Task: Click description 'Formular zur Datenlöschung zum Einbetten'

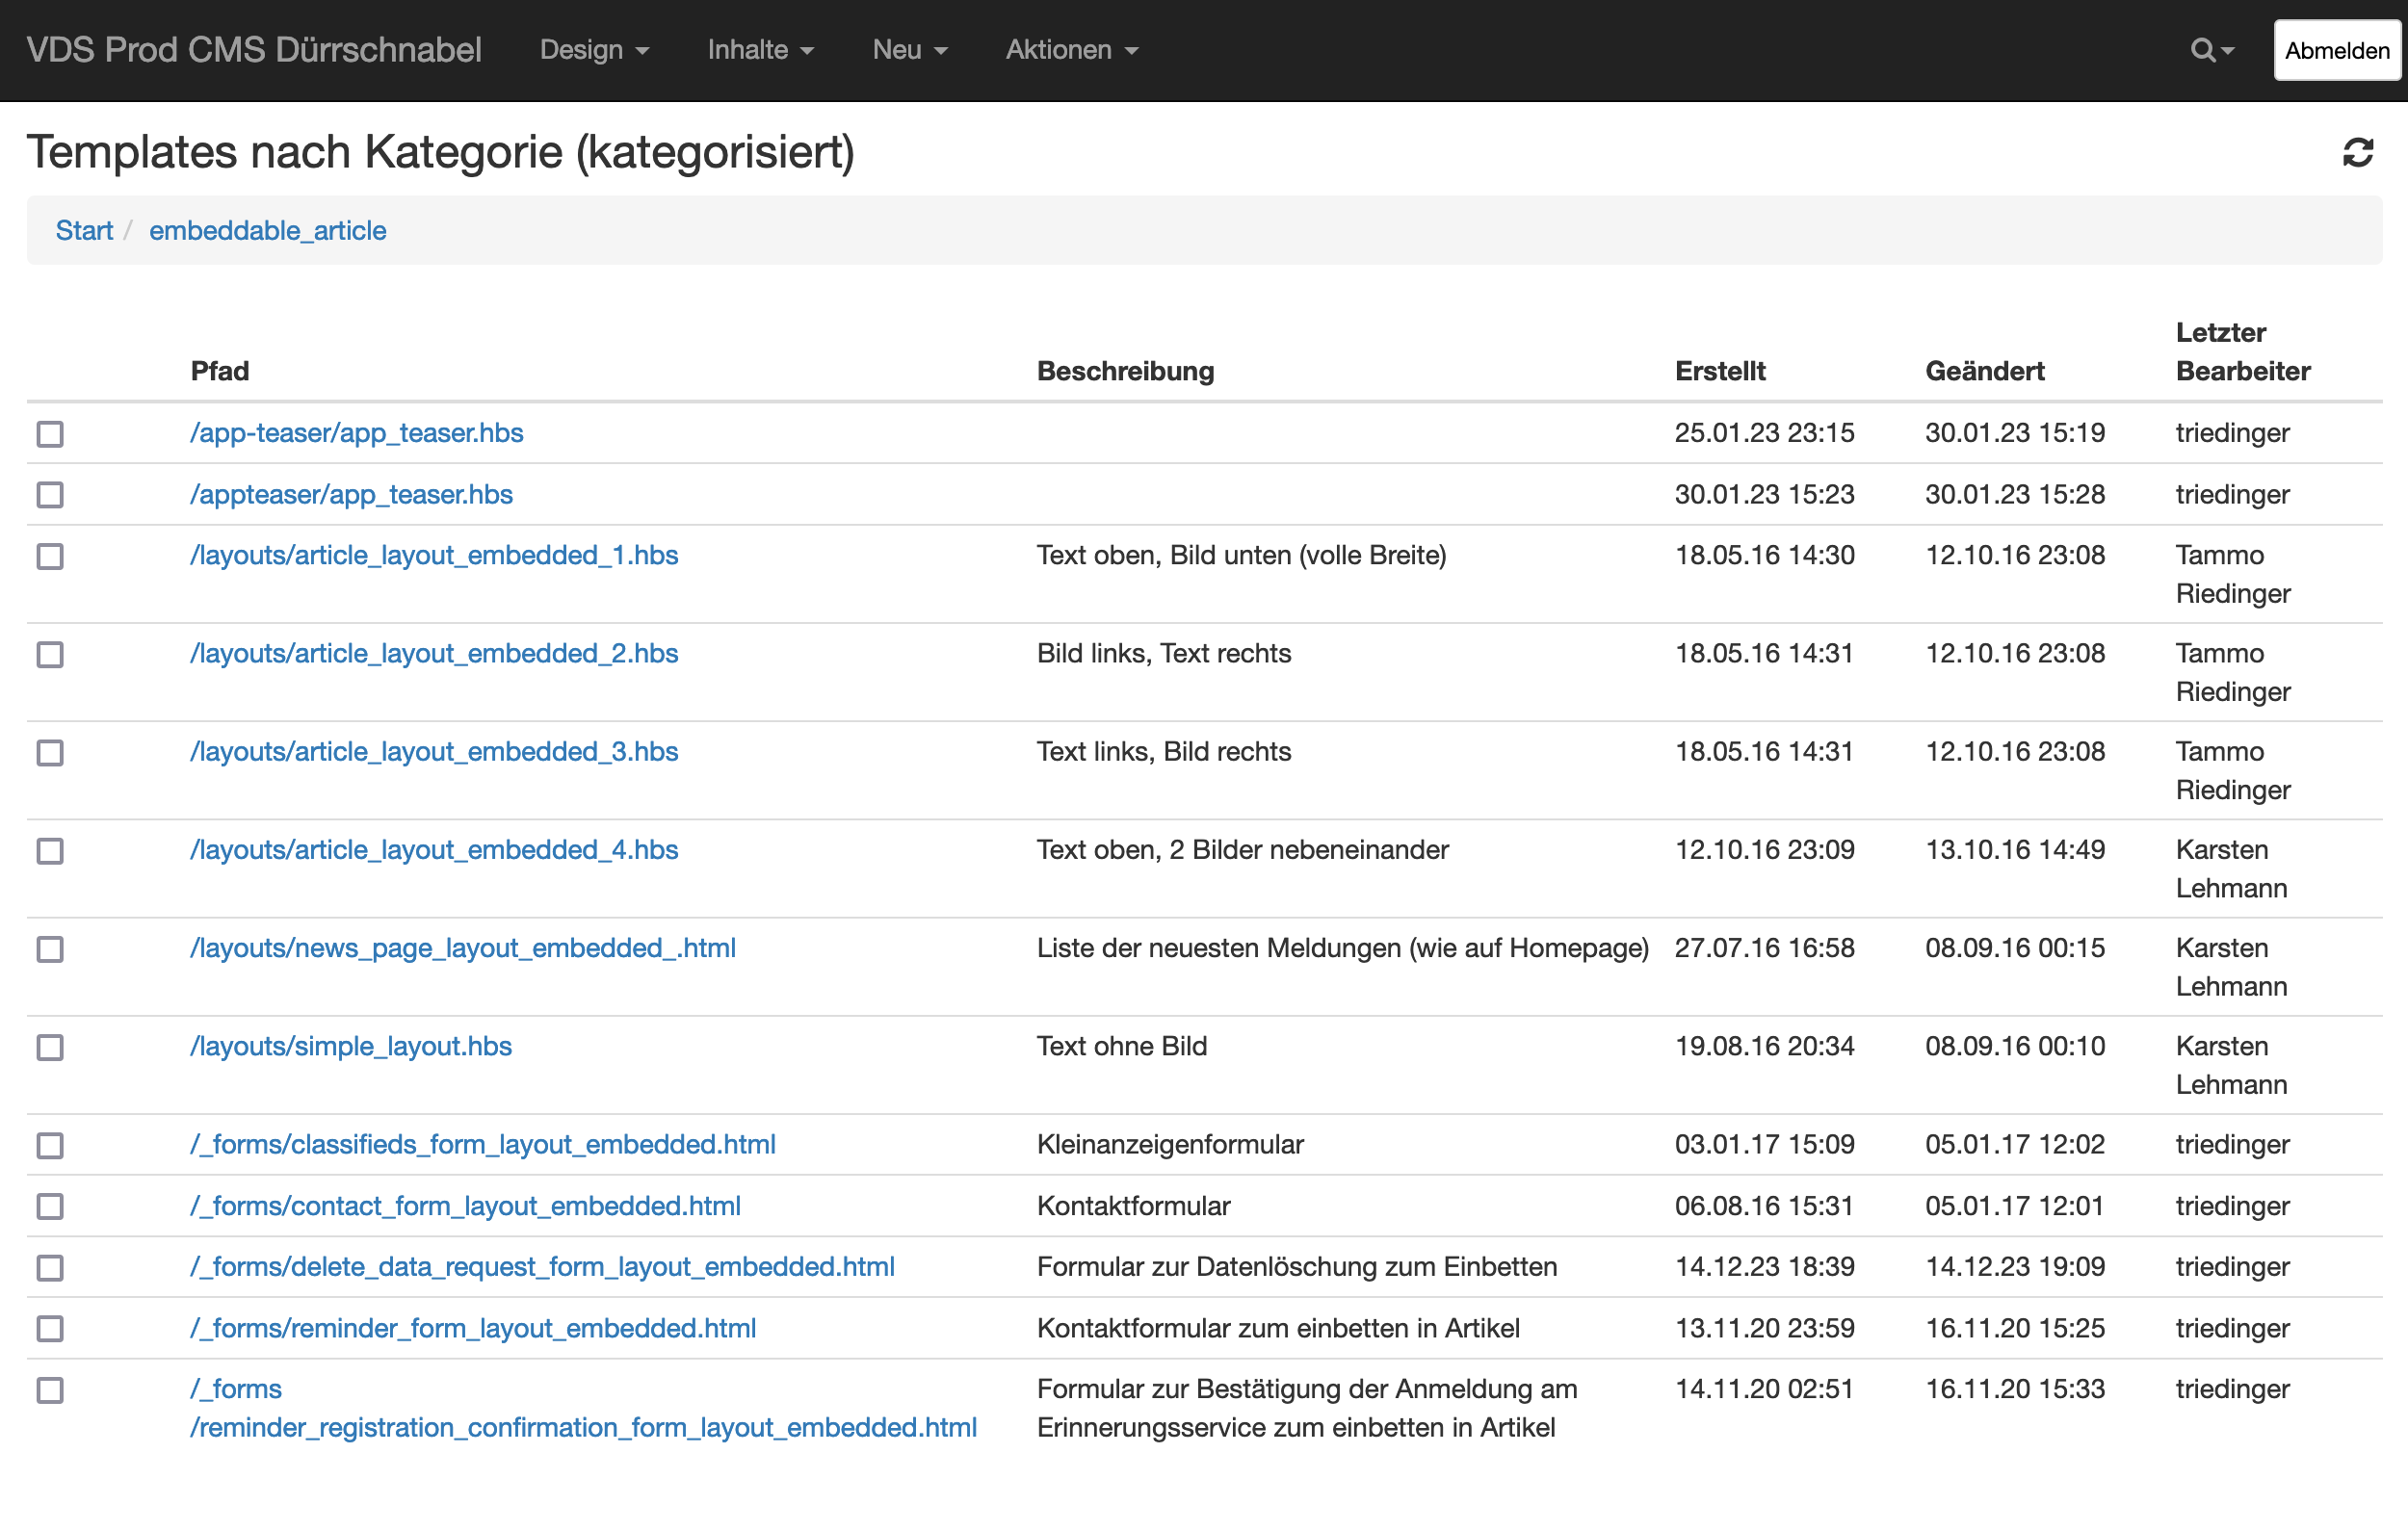Action: coord(1297,1267)
